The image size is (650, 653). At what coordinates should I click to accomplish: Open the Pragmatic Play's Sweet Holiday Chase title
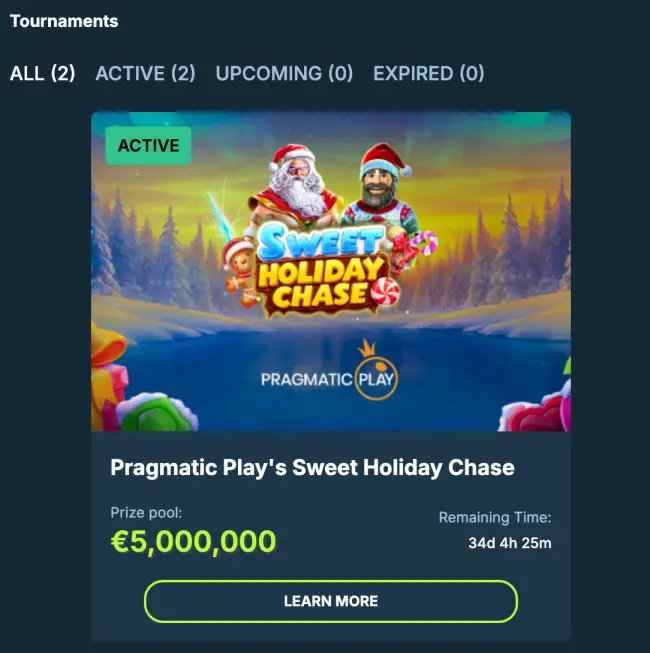pos(312,467)
